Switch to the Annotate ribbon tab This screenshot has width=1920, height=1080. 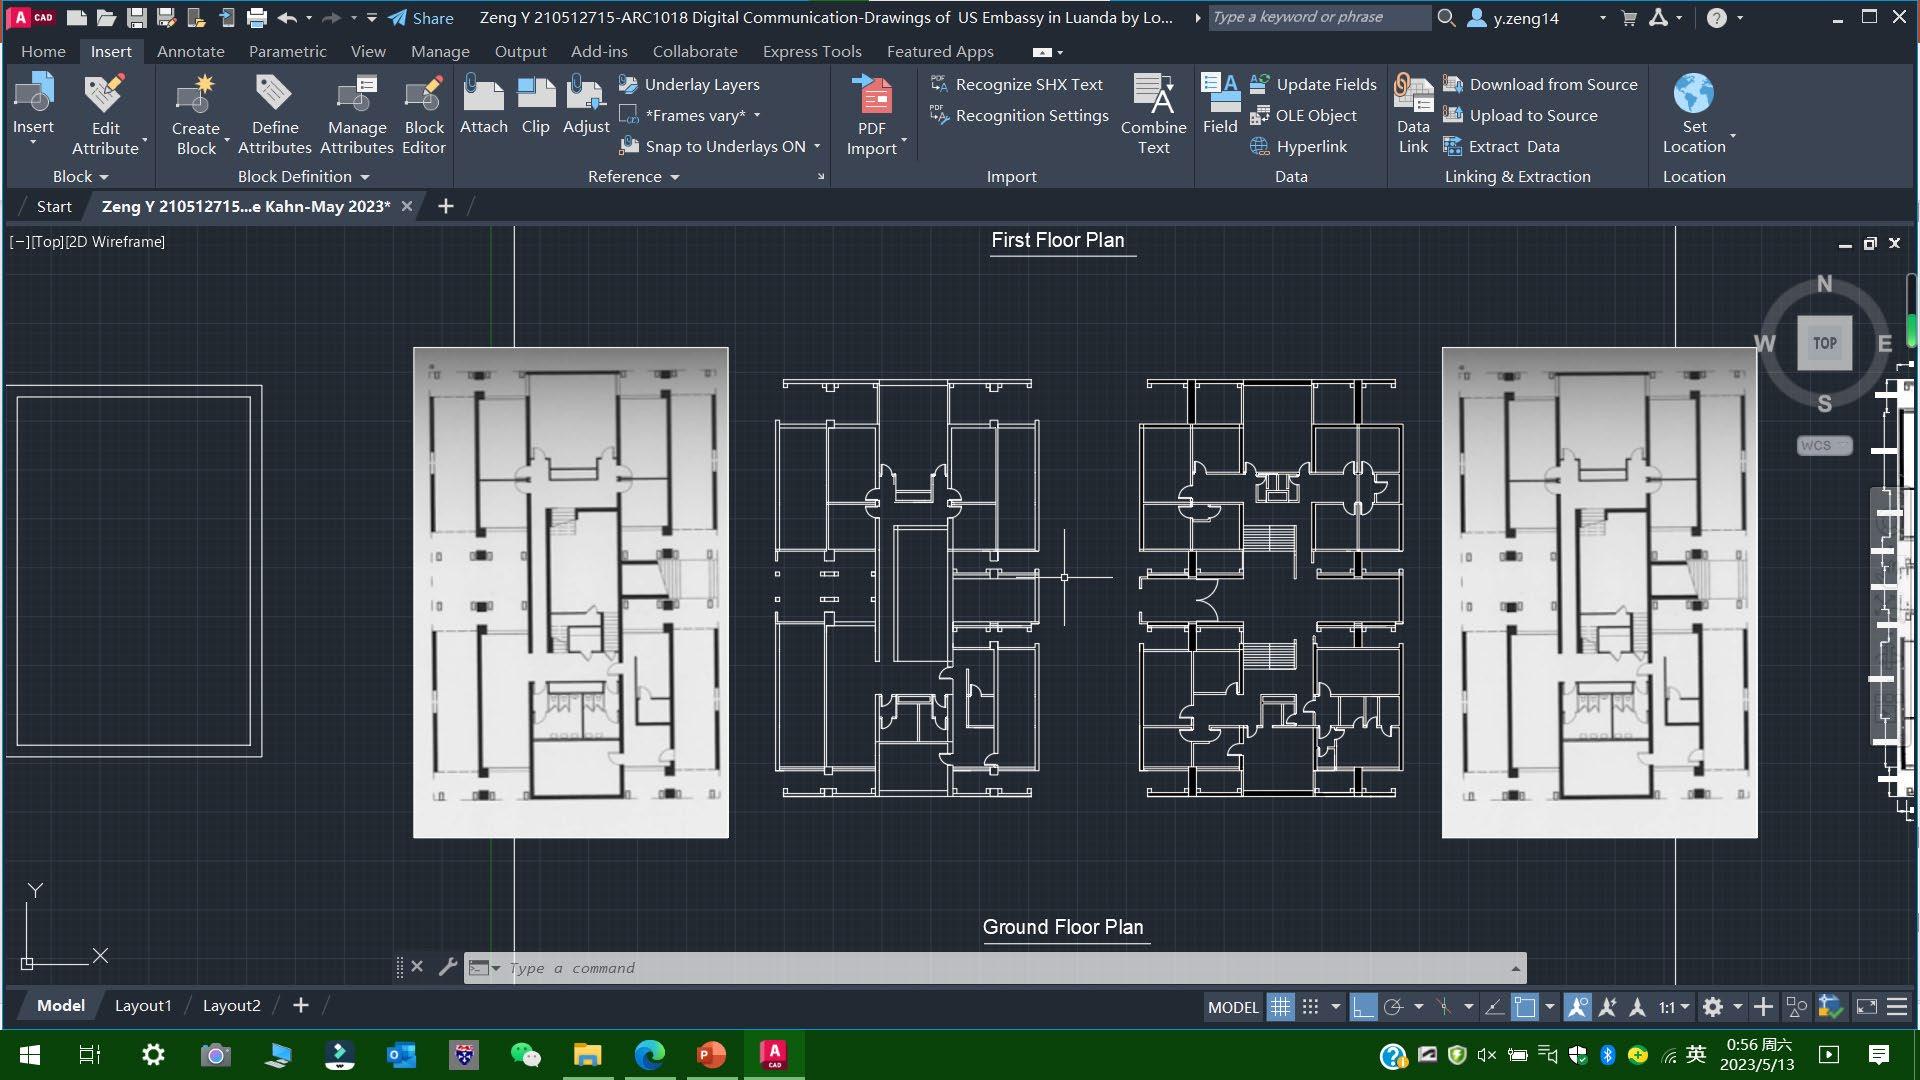[190, 51]
